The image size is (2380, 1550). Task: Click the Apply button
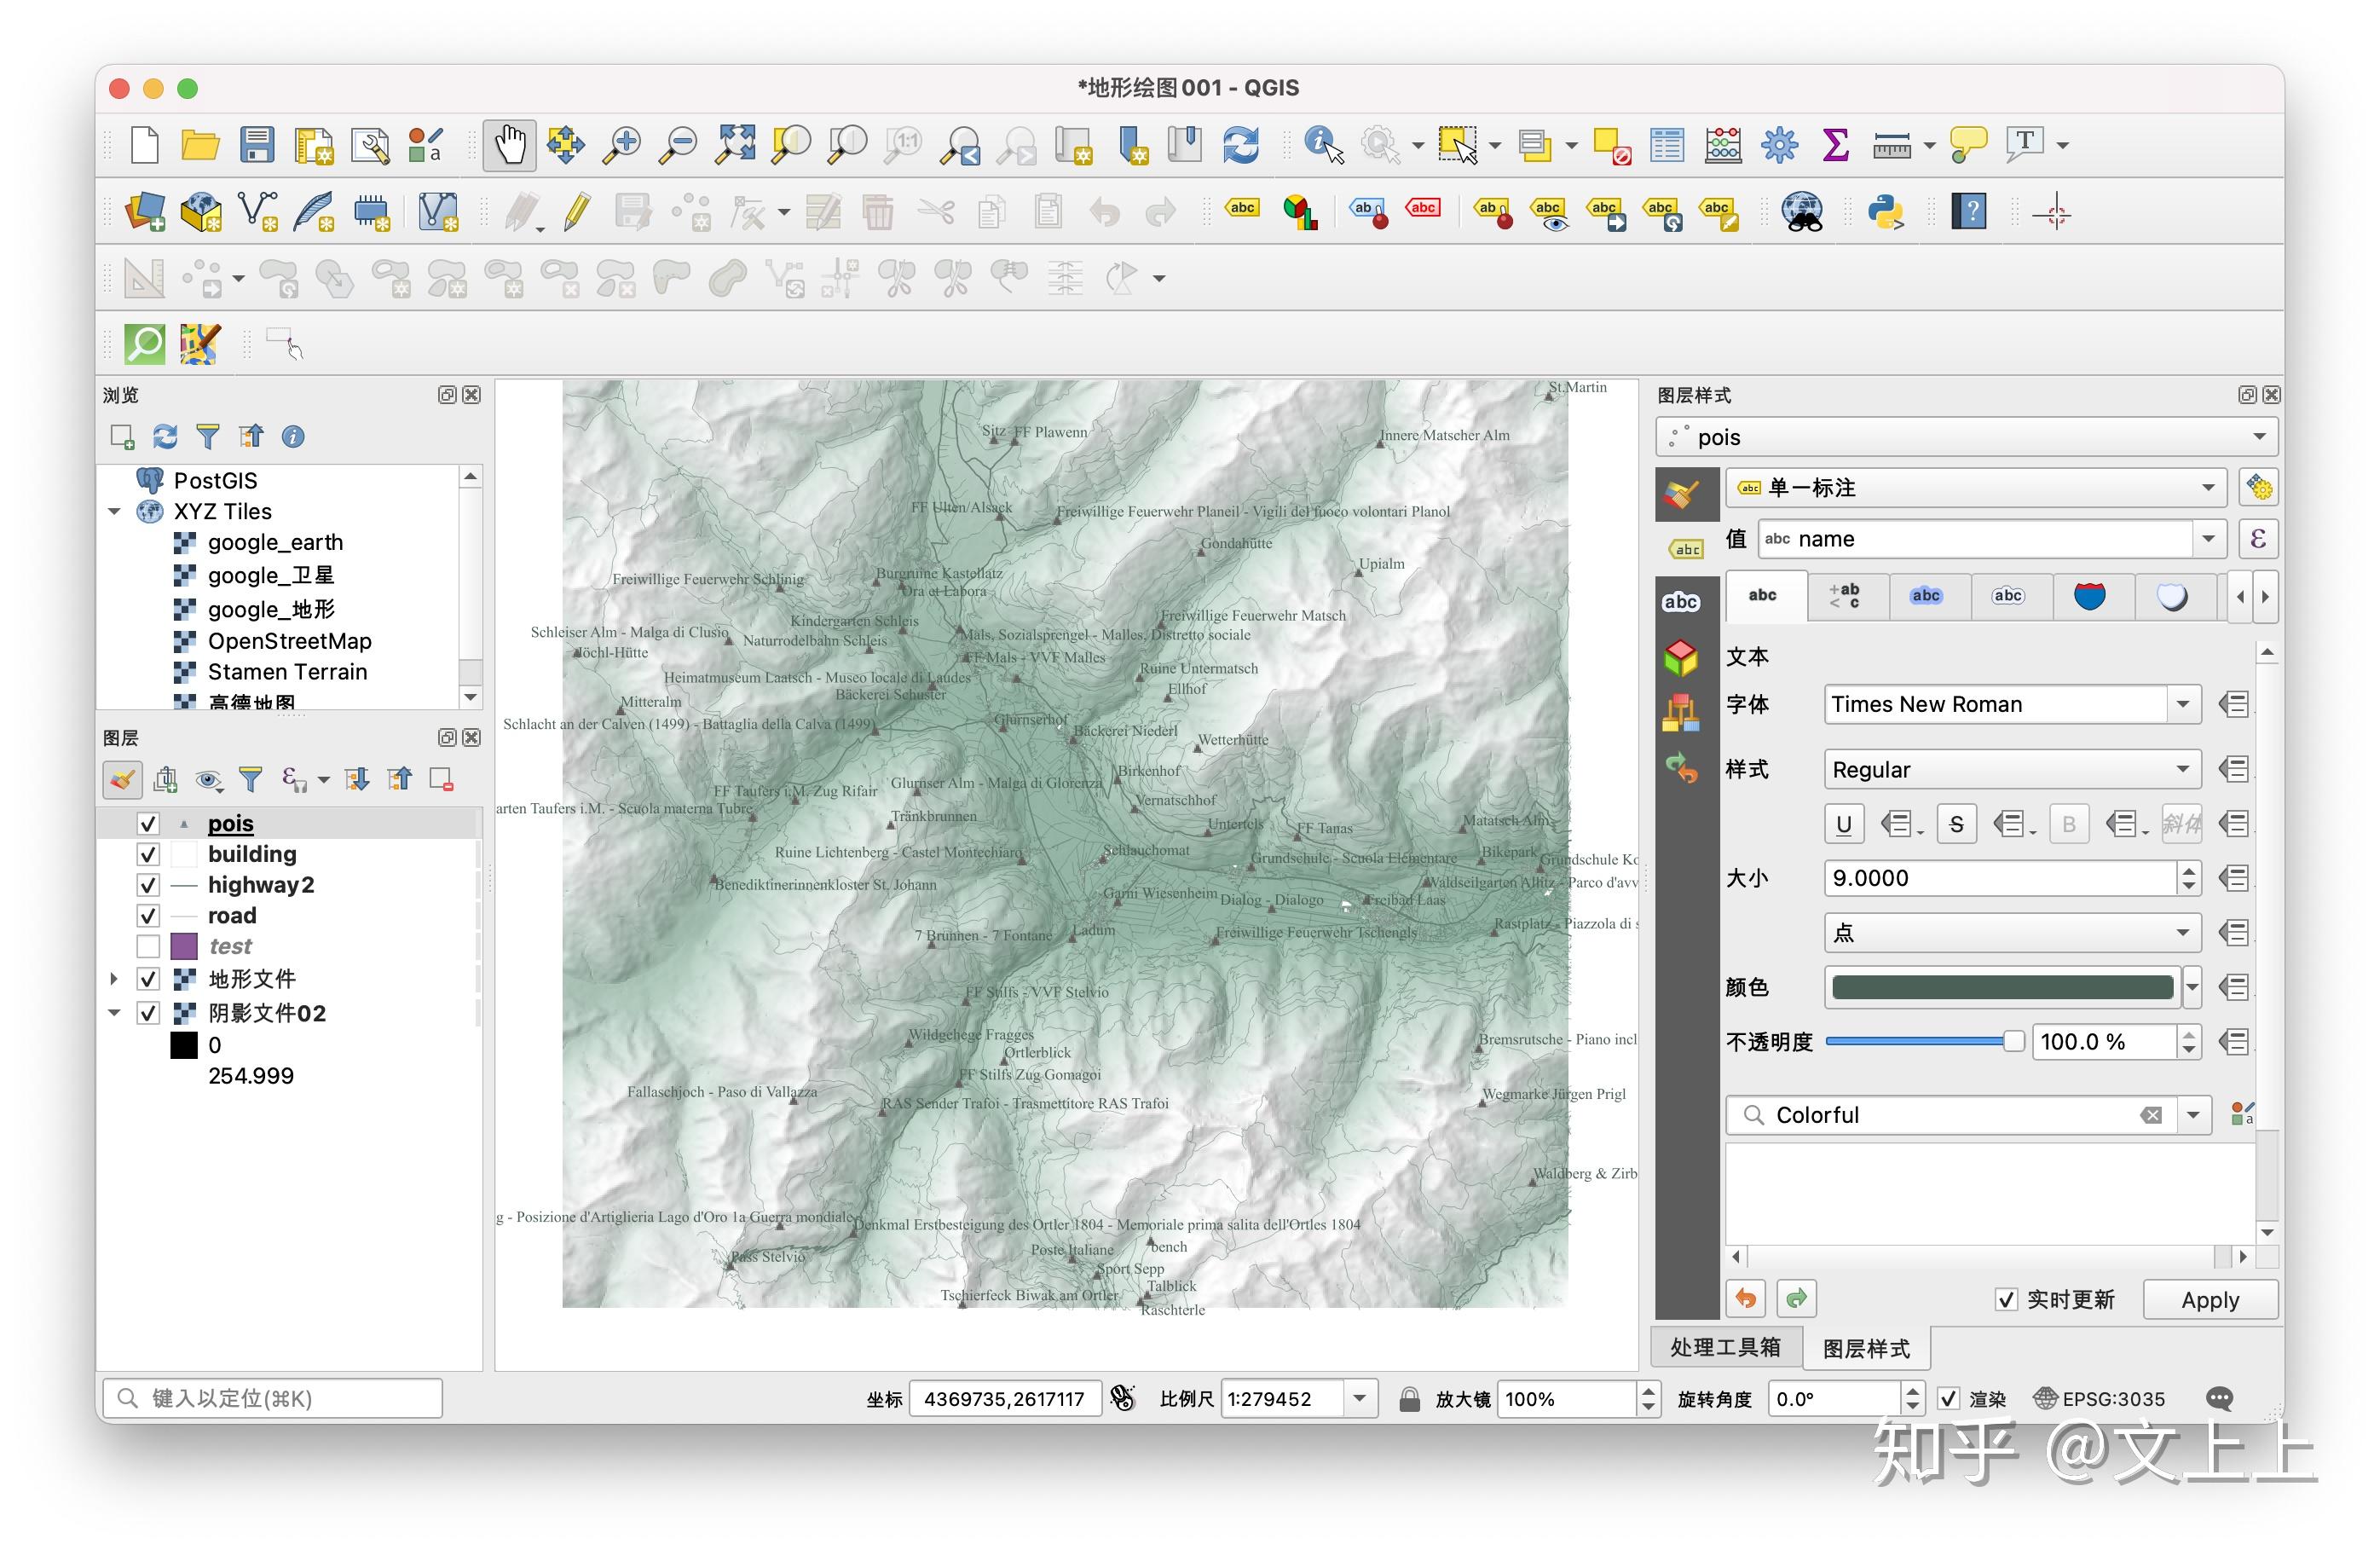coord(2210,1300)
